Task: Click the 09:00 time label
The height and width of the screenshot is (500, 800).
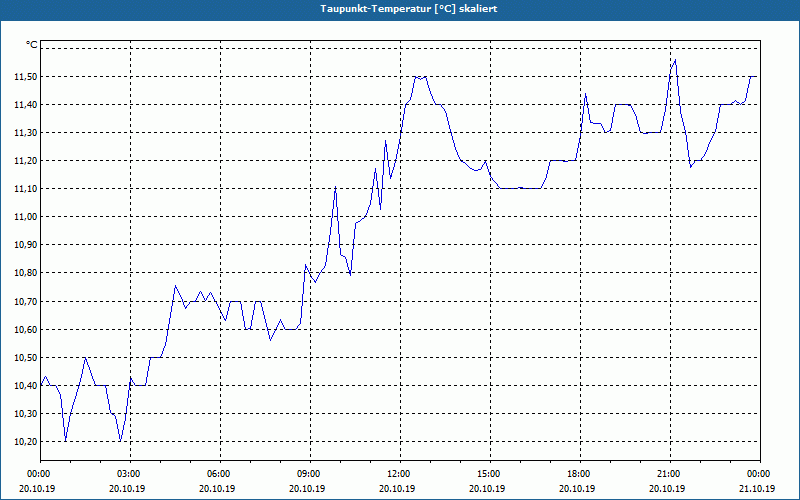Action: click(310, 474)
